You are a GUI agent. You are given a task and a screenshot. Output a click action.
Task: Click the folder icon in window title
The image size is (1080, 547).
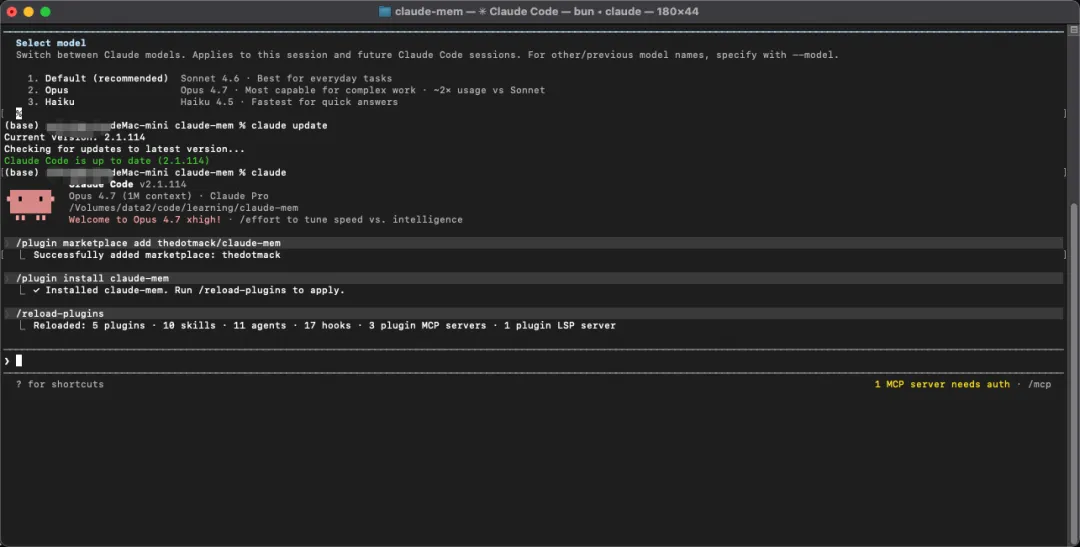pyautogui.click(x=385, y=11)
